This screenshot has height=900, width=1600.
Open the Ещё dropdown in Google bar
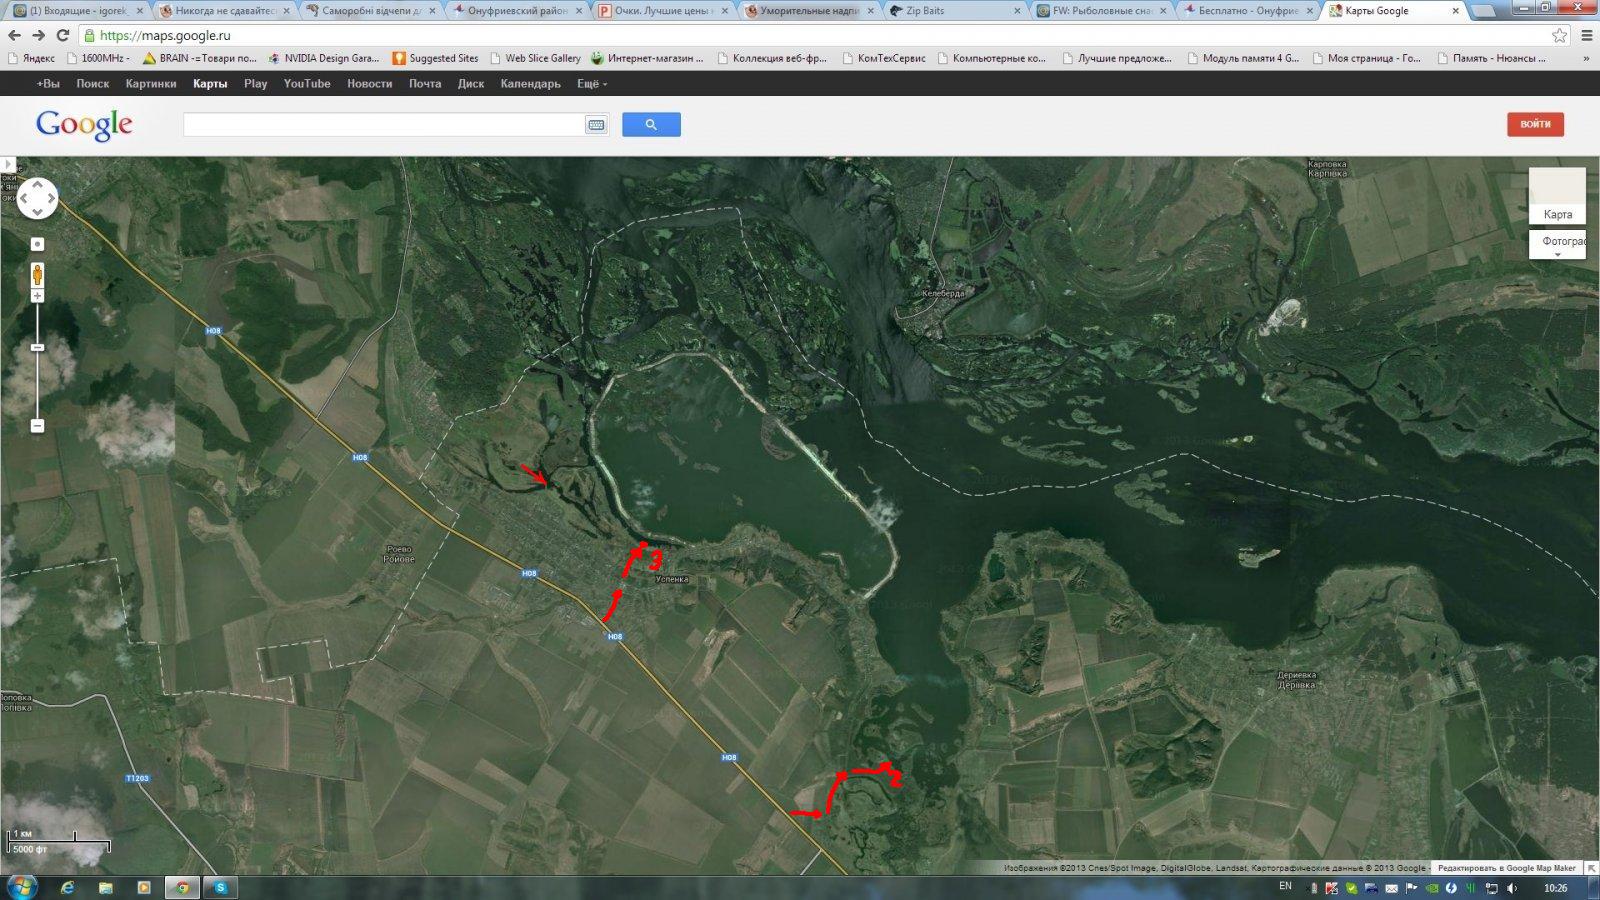(x=592, y=84)
